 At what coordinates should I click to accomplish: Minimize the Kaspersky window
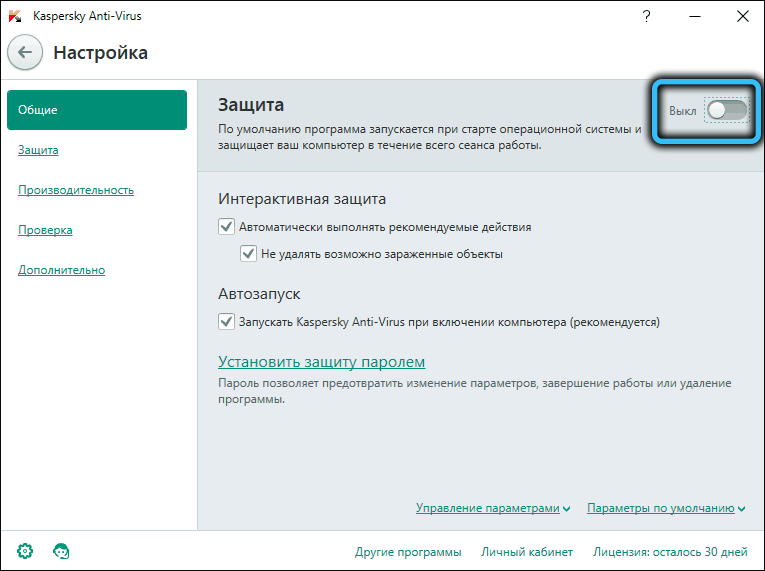[695, 17]
